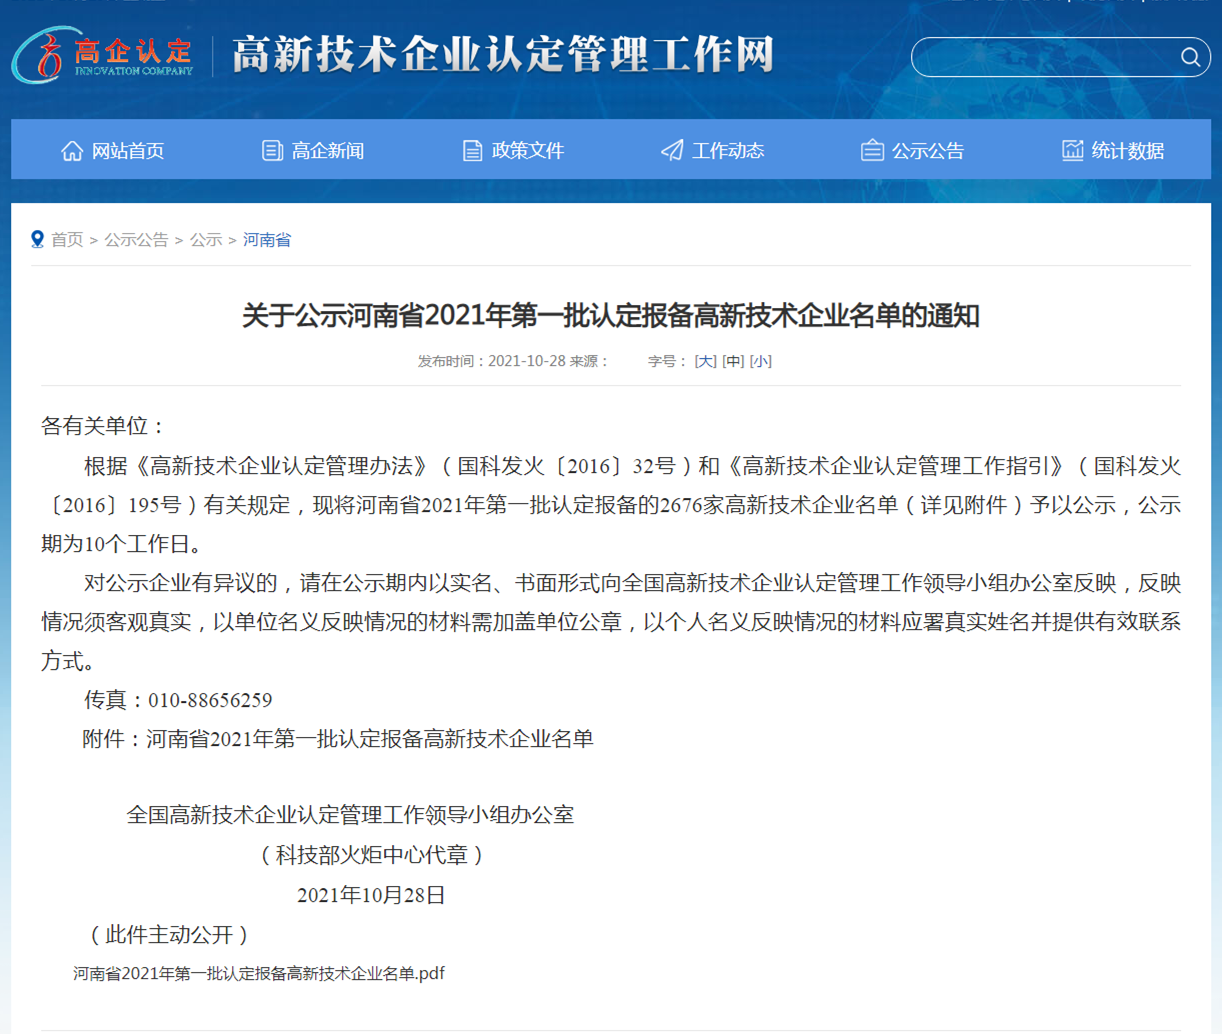Click the location pin icon in breadcrumb
1222x1034 pixels.
37,240
